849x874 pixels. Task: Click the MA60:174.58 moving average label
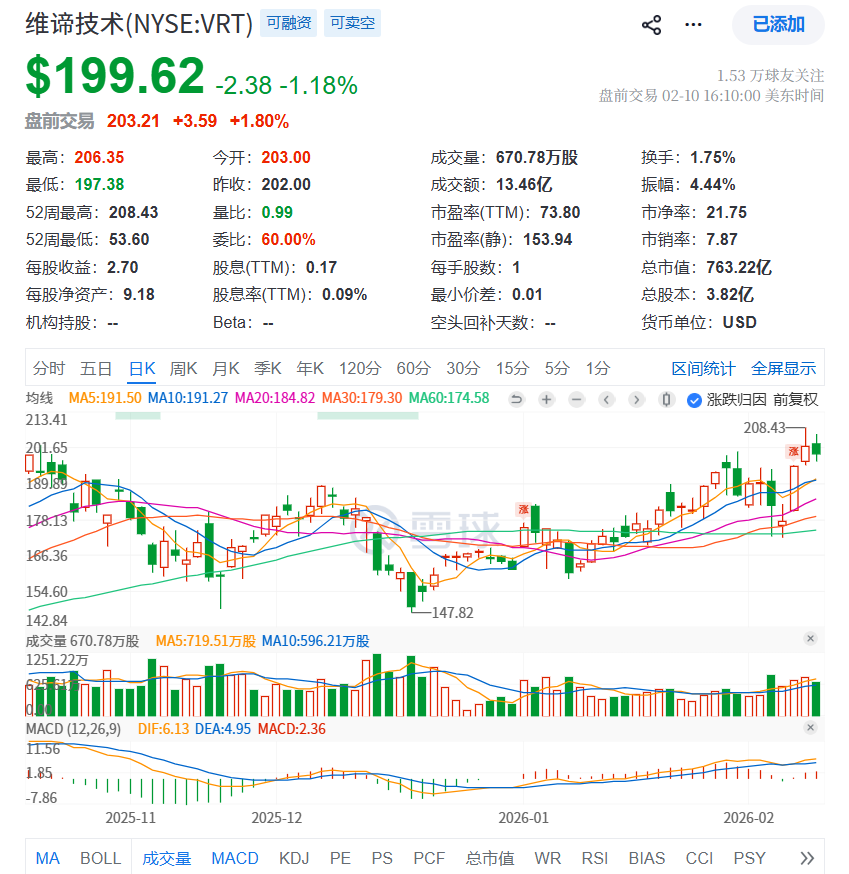pyautogui.click(x=449, y=398)
